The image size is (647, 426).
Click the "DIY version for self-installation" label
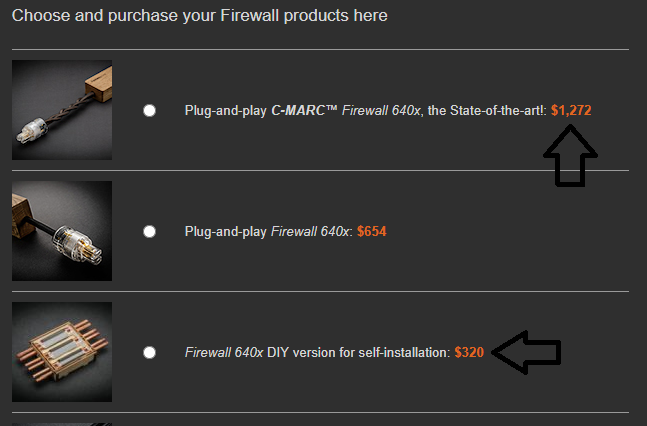click(359, 352)
